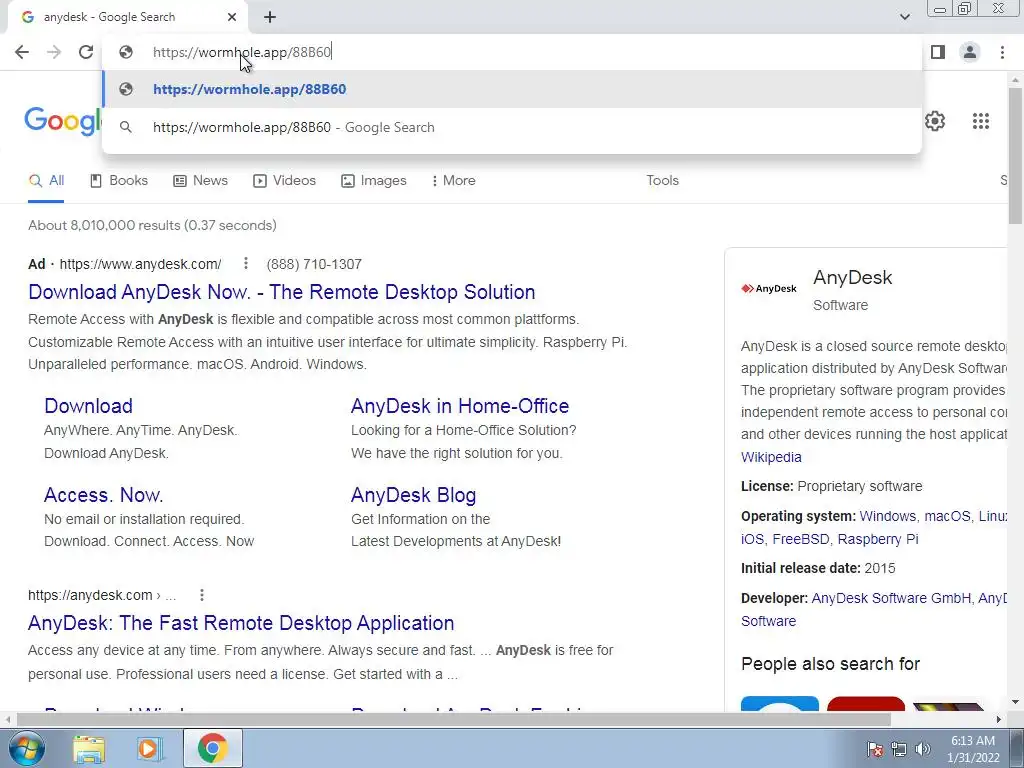
Task: Open the Windows operating system link
Action: [888, 517]
